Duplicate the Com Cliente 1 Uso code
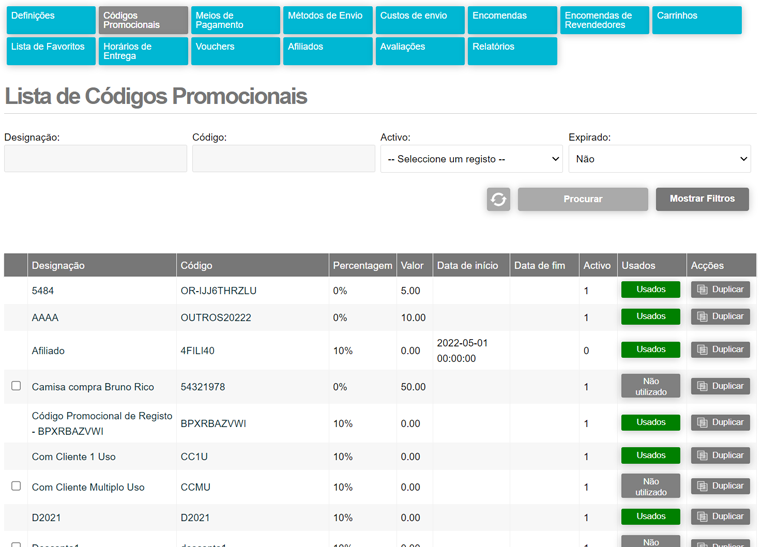Screen dimensions: 763x547 pyautogui.click(x=720, y=456)
